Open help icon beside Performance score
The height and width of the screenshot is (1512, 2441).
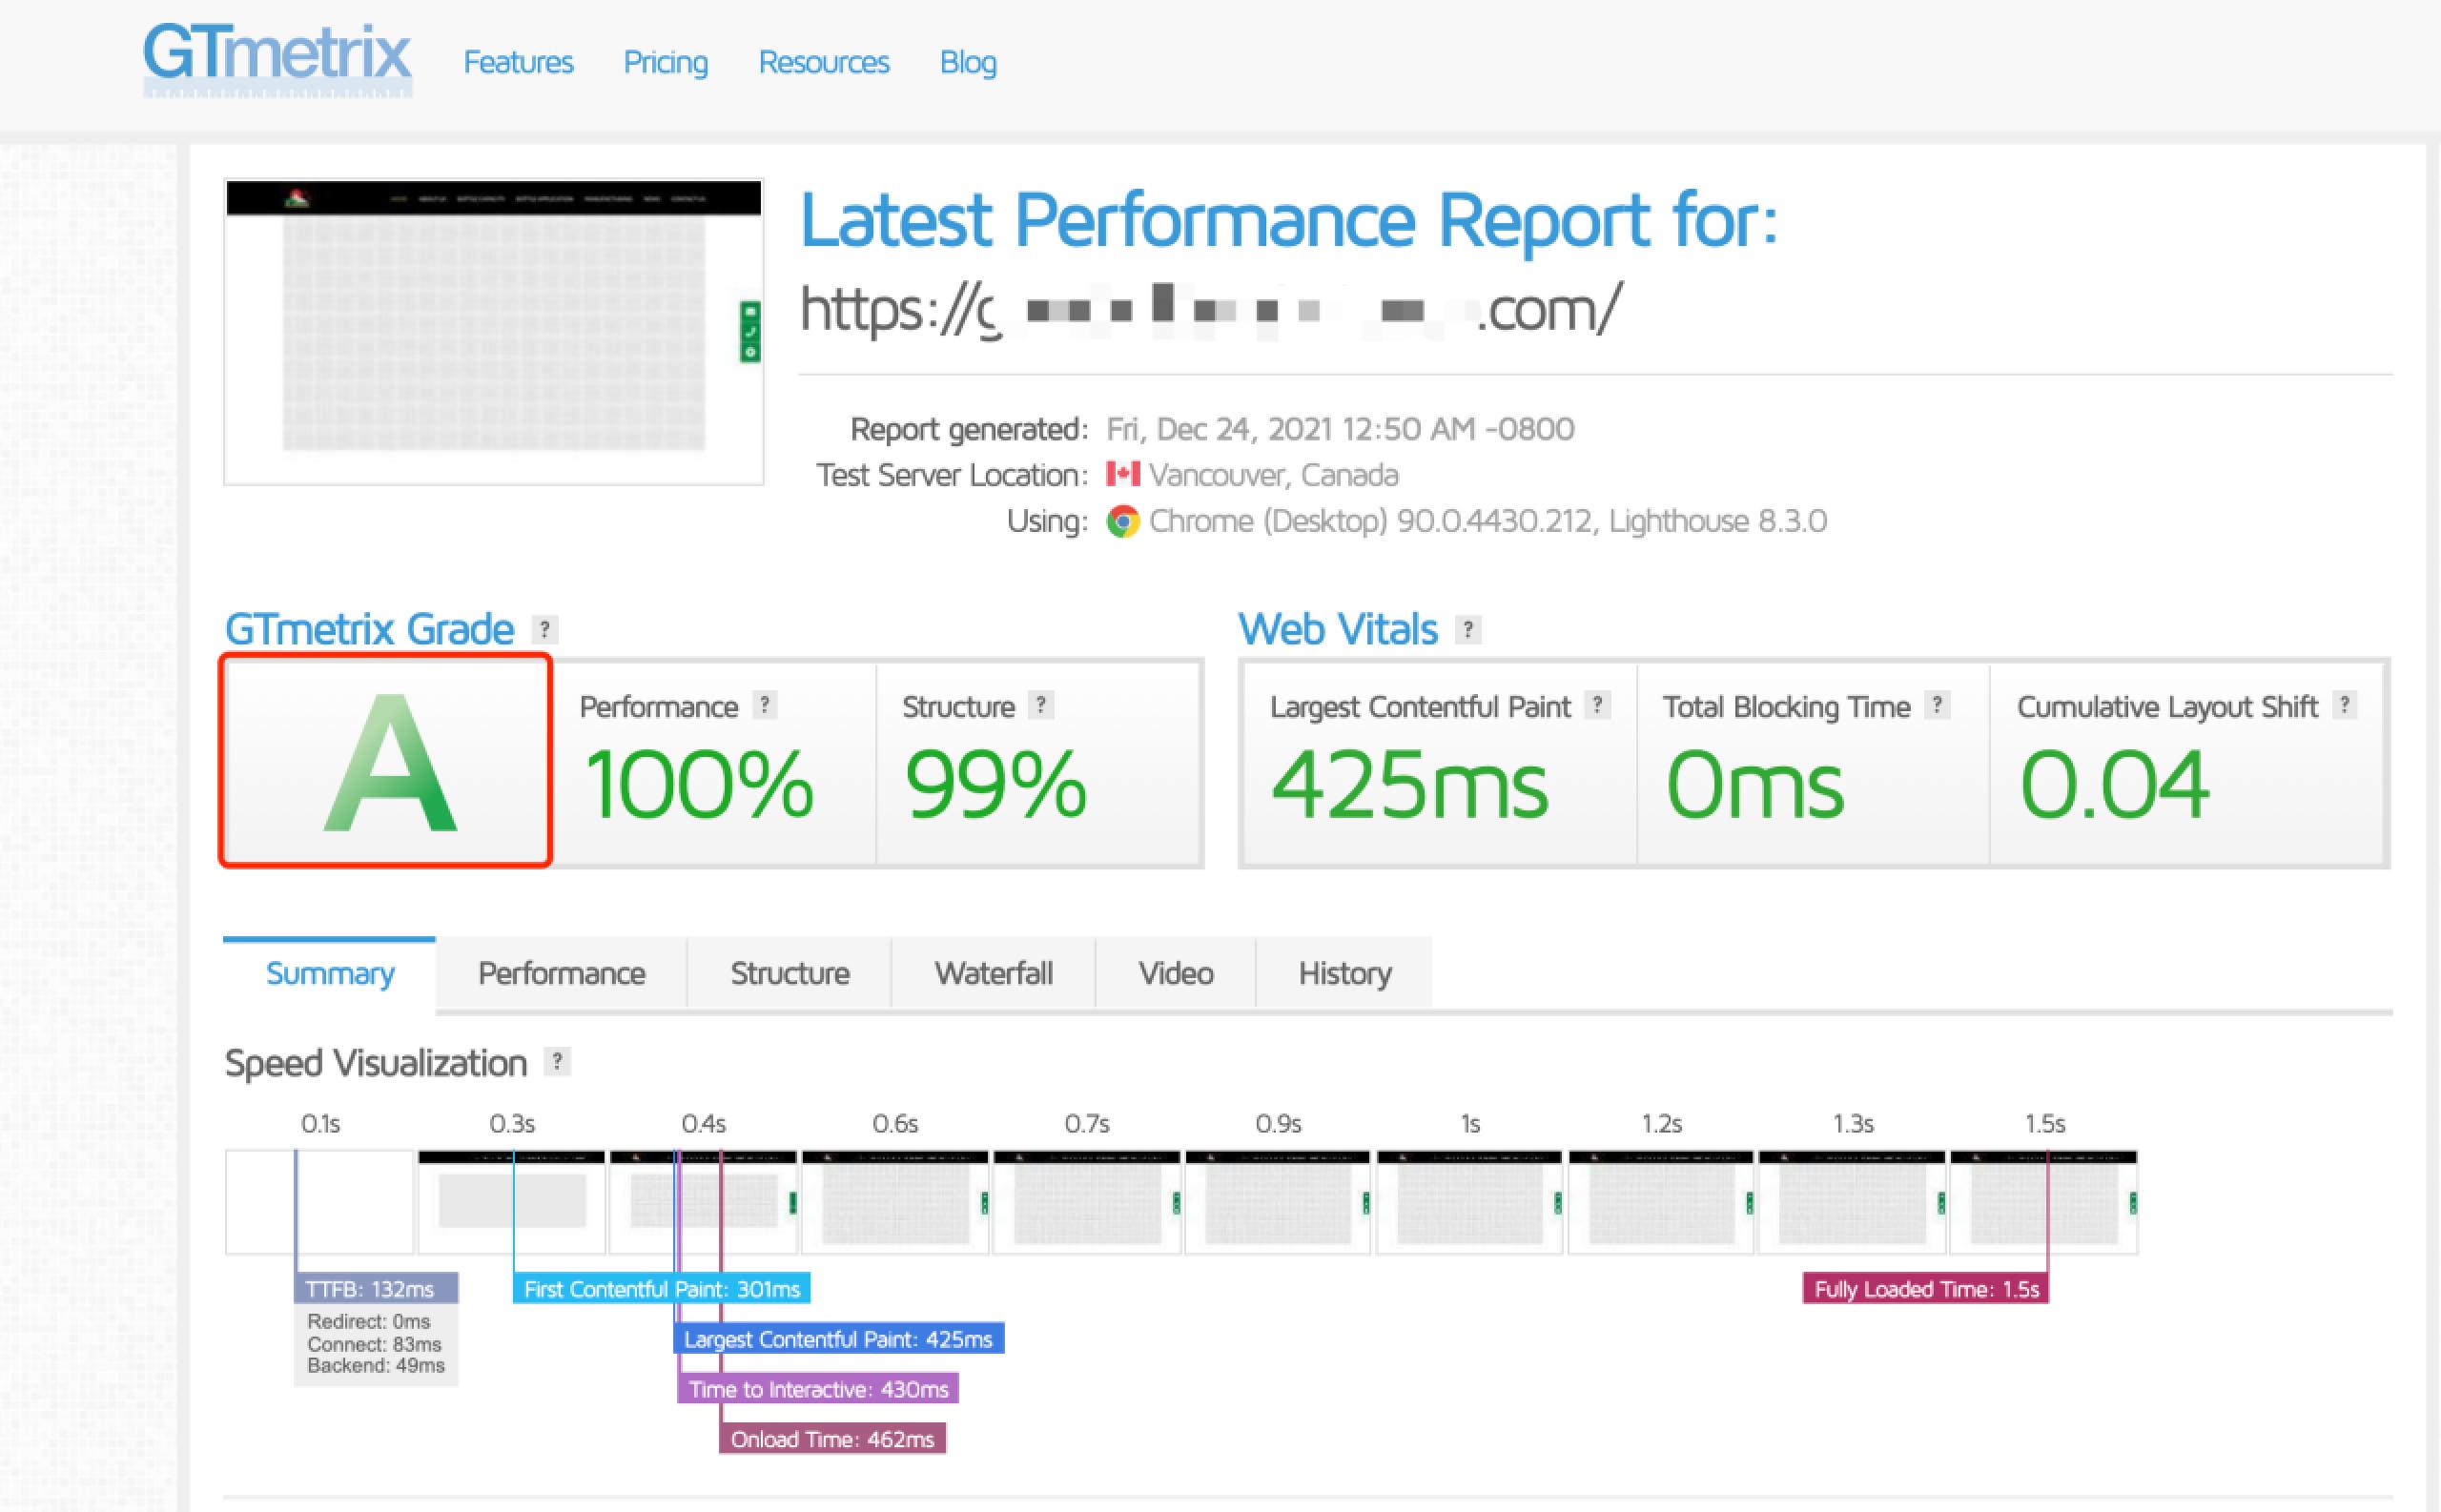point(764,705)
